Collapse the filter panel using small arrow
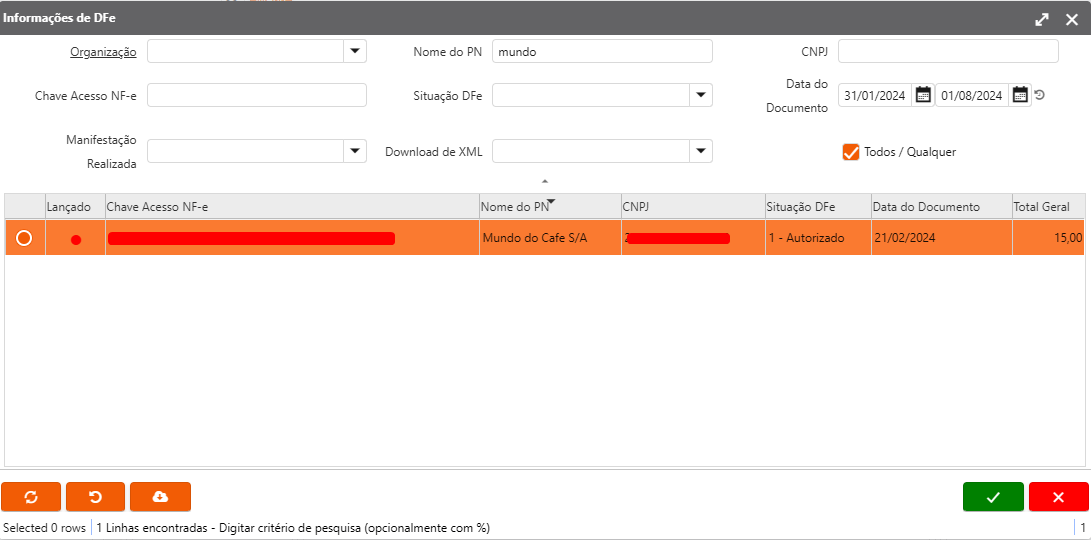 pyautogui.click(x=545, y=181)
